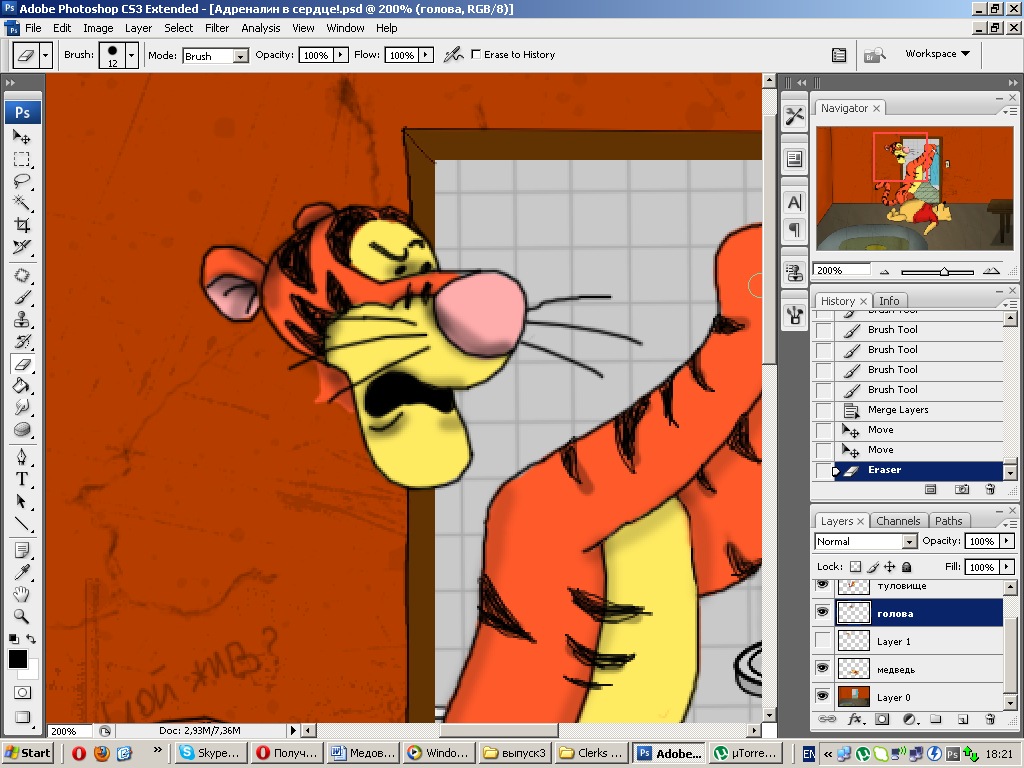Show Layer 1 by clicking its visibility box
The width and height of the screenshot is (1024, 768).
[x=823, y=641]
